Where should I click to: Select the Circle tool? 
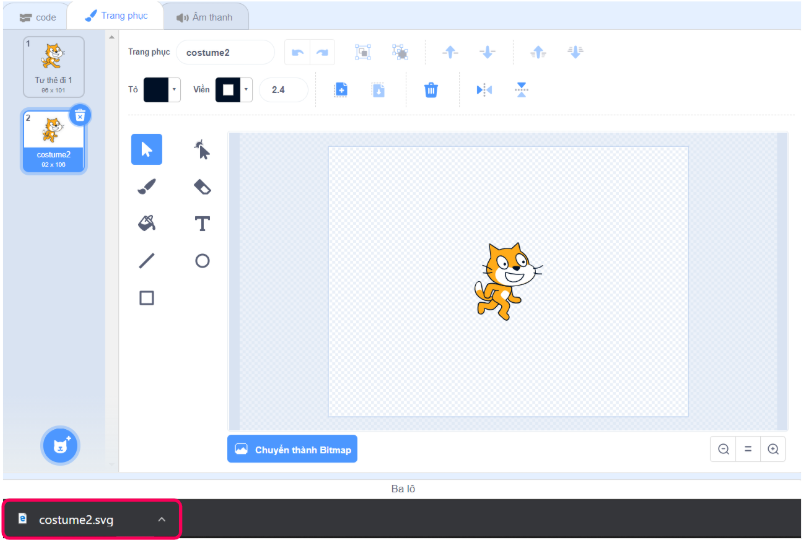(202, 261)
